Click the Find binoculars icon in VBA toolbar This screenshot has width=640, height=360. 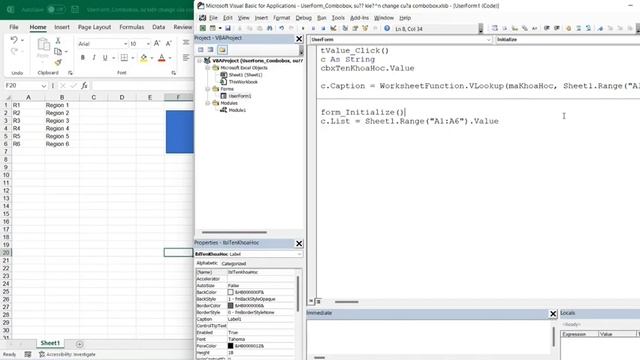(270, 28)
